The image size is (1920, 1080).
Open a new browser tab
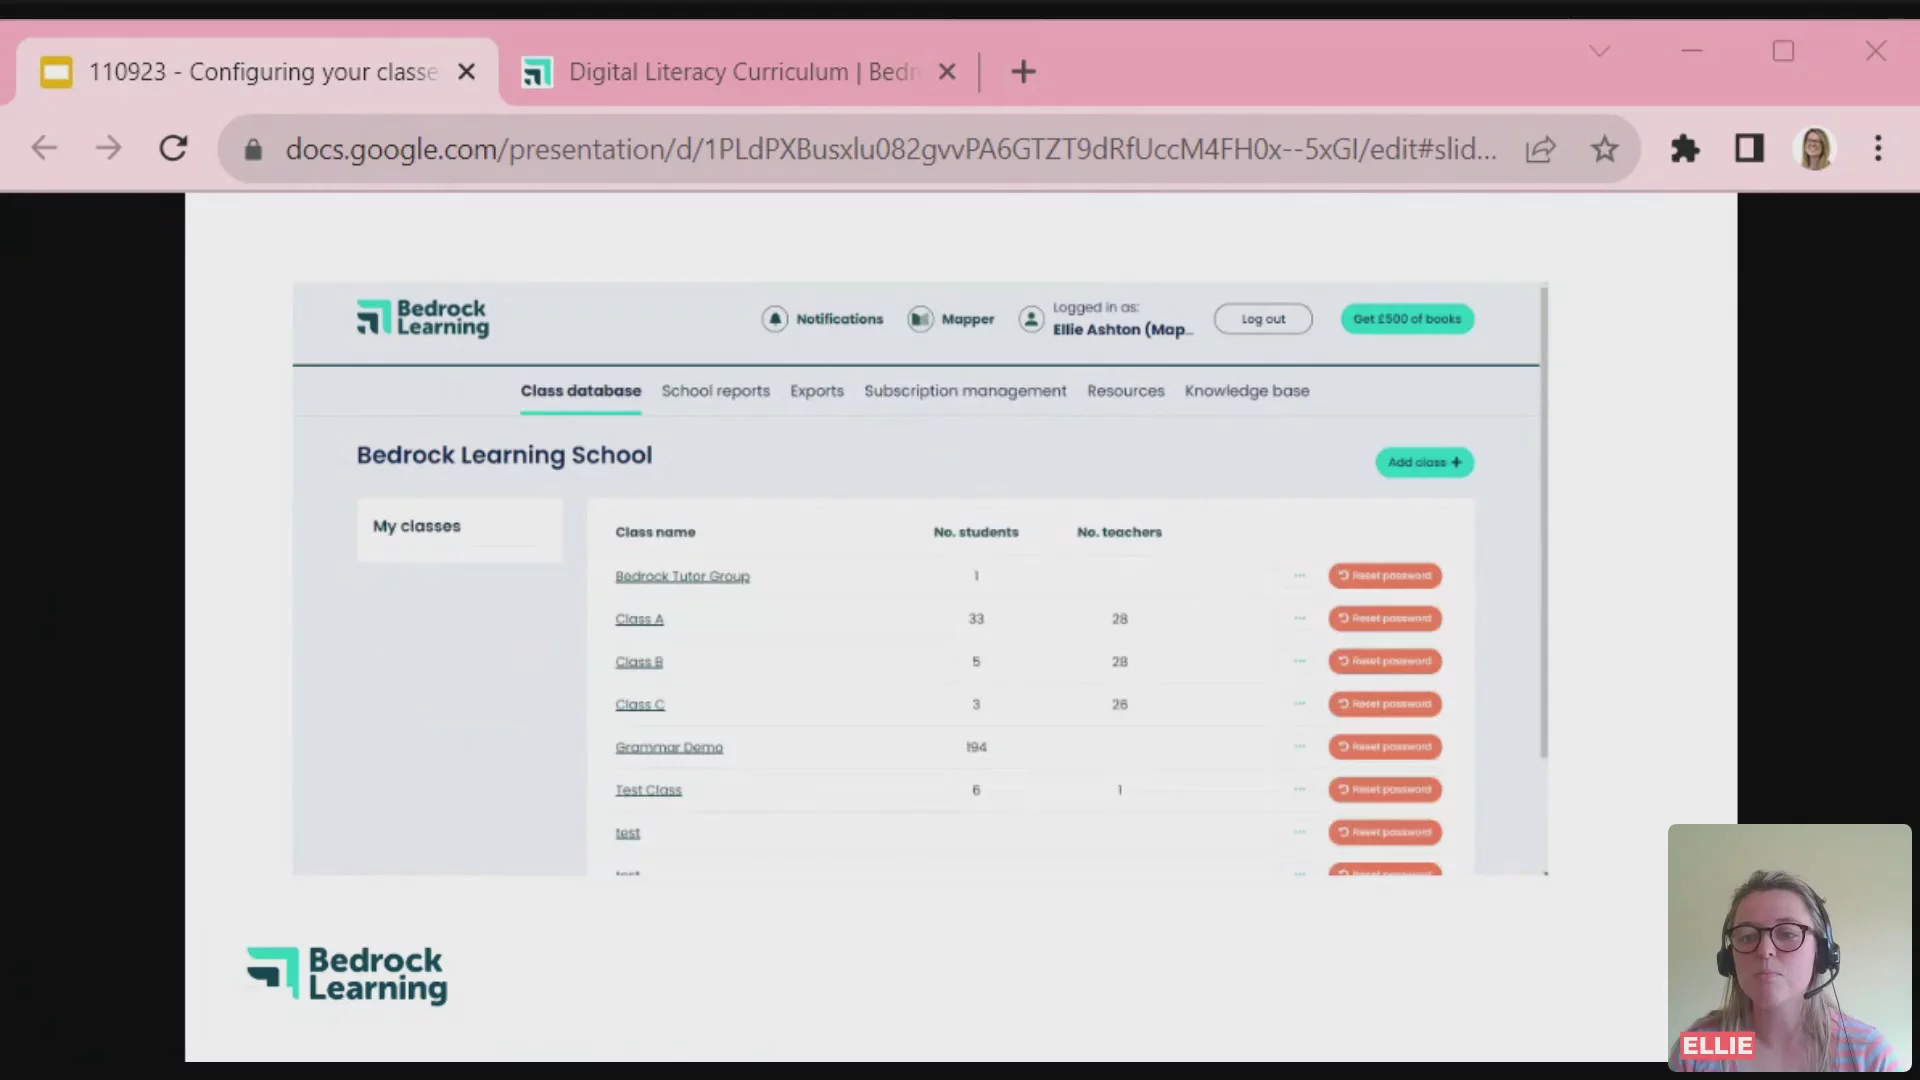pyautogui.click(x=1023, y=72)
